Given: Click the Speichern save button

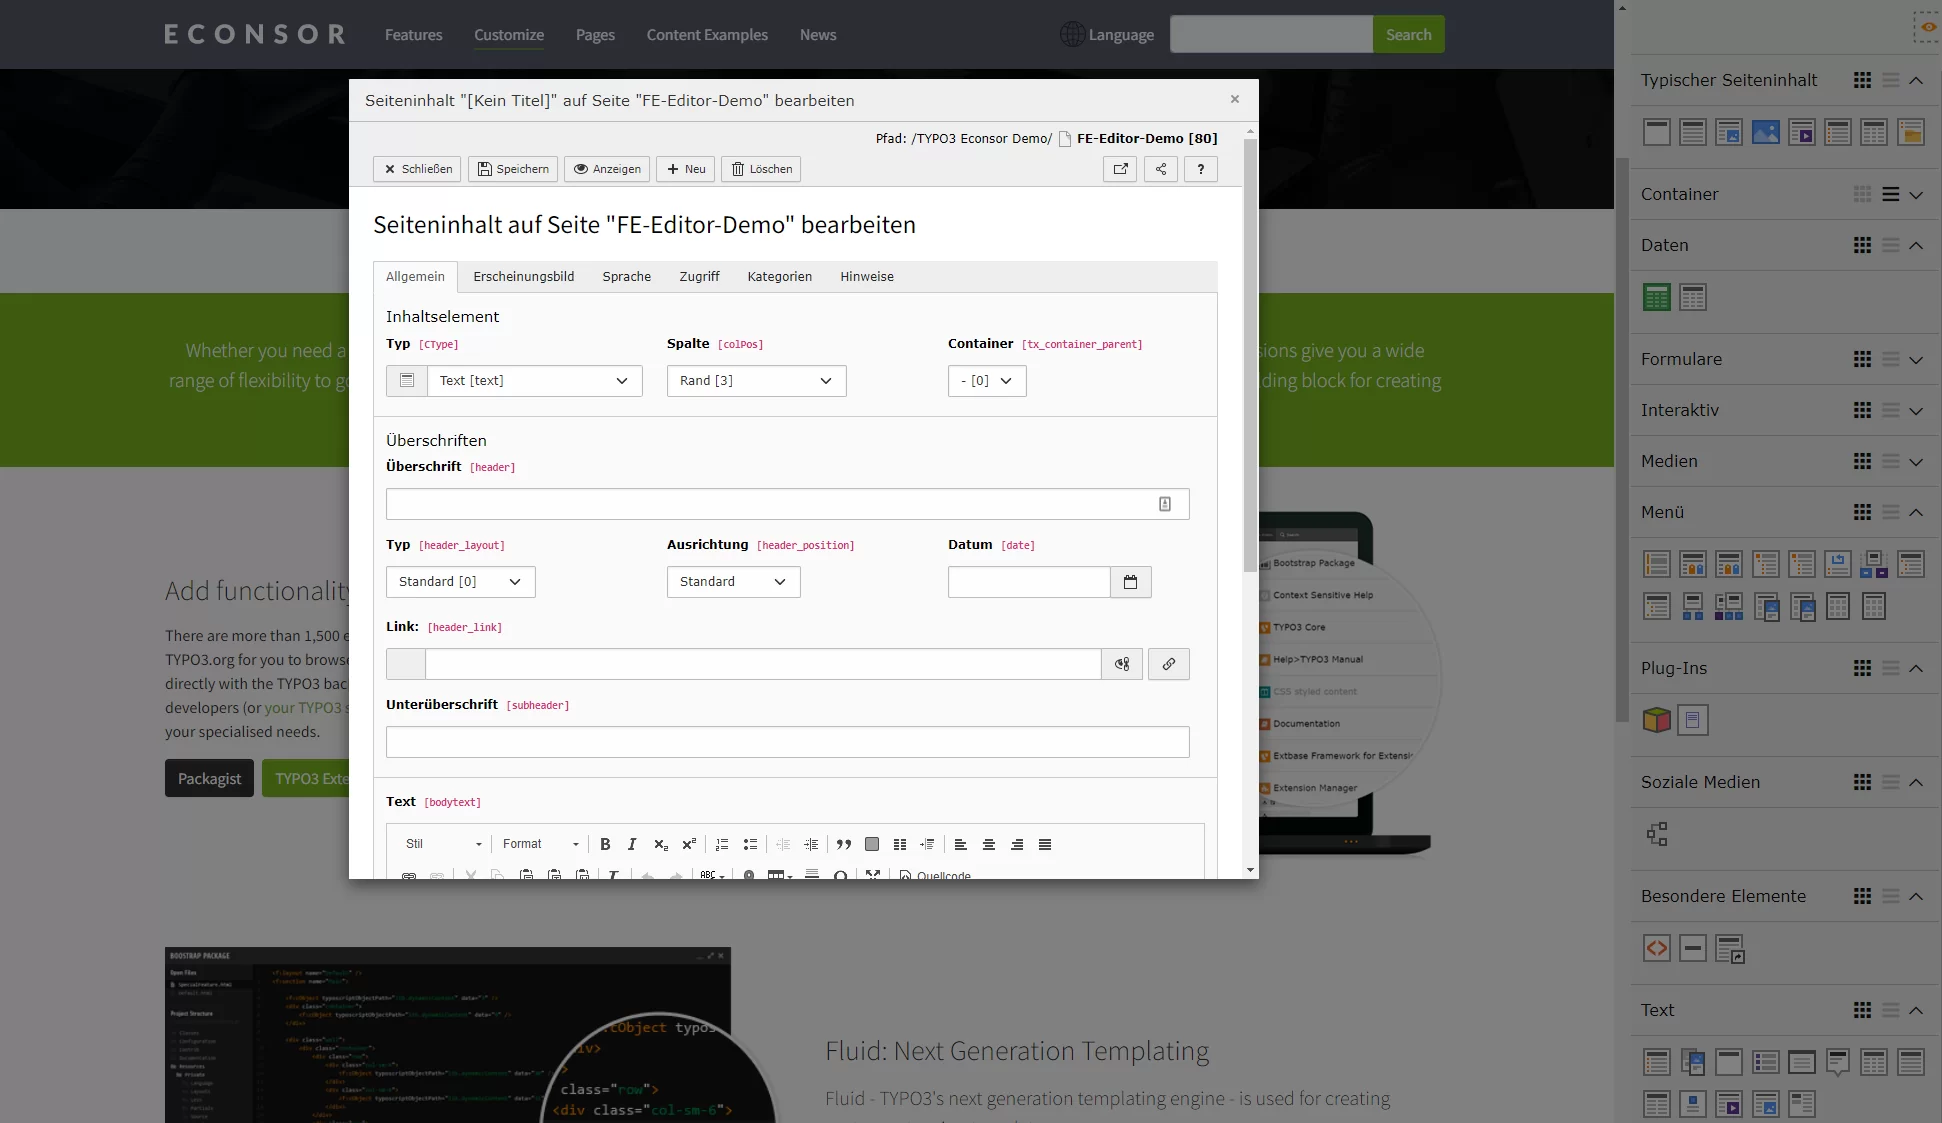Looking at the screenshot, I should [512, 168].
